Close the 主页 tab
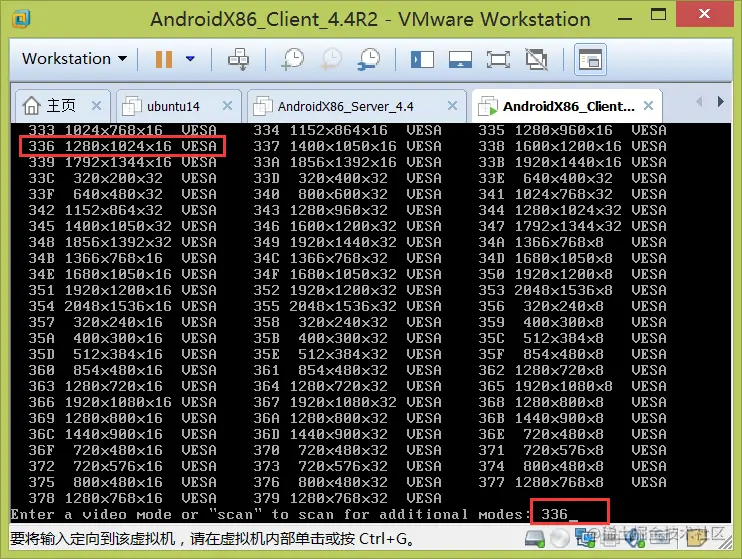Viewport: 742px width, 559px height. coord(96,106)
